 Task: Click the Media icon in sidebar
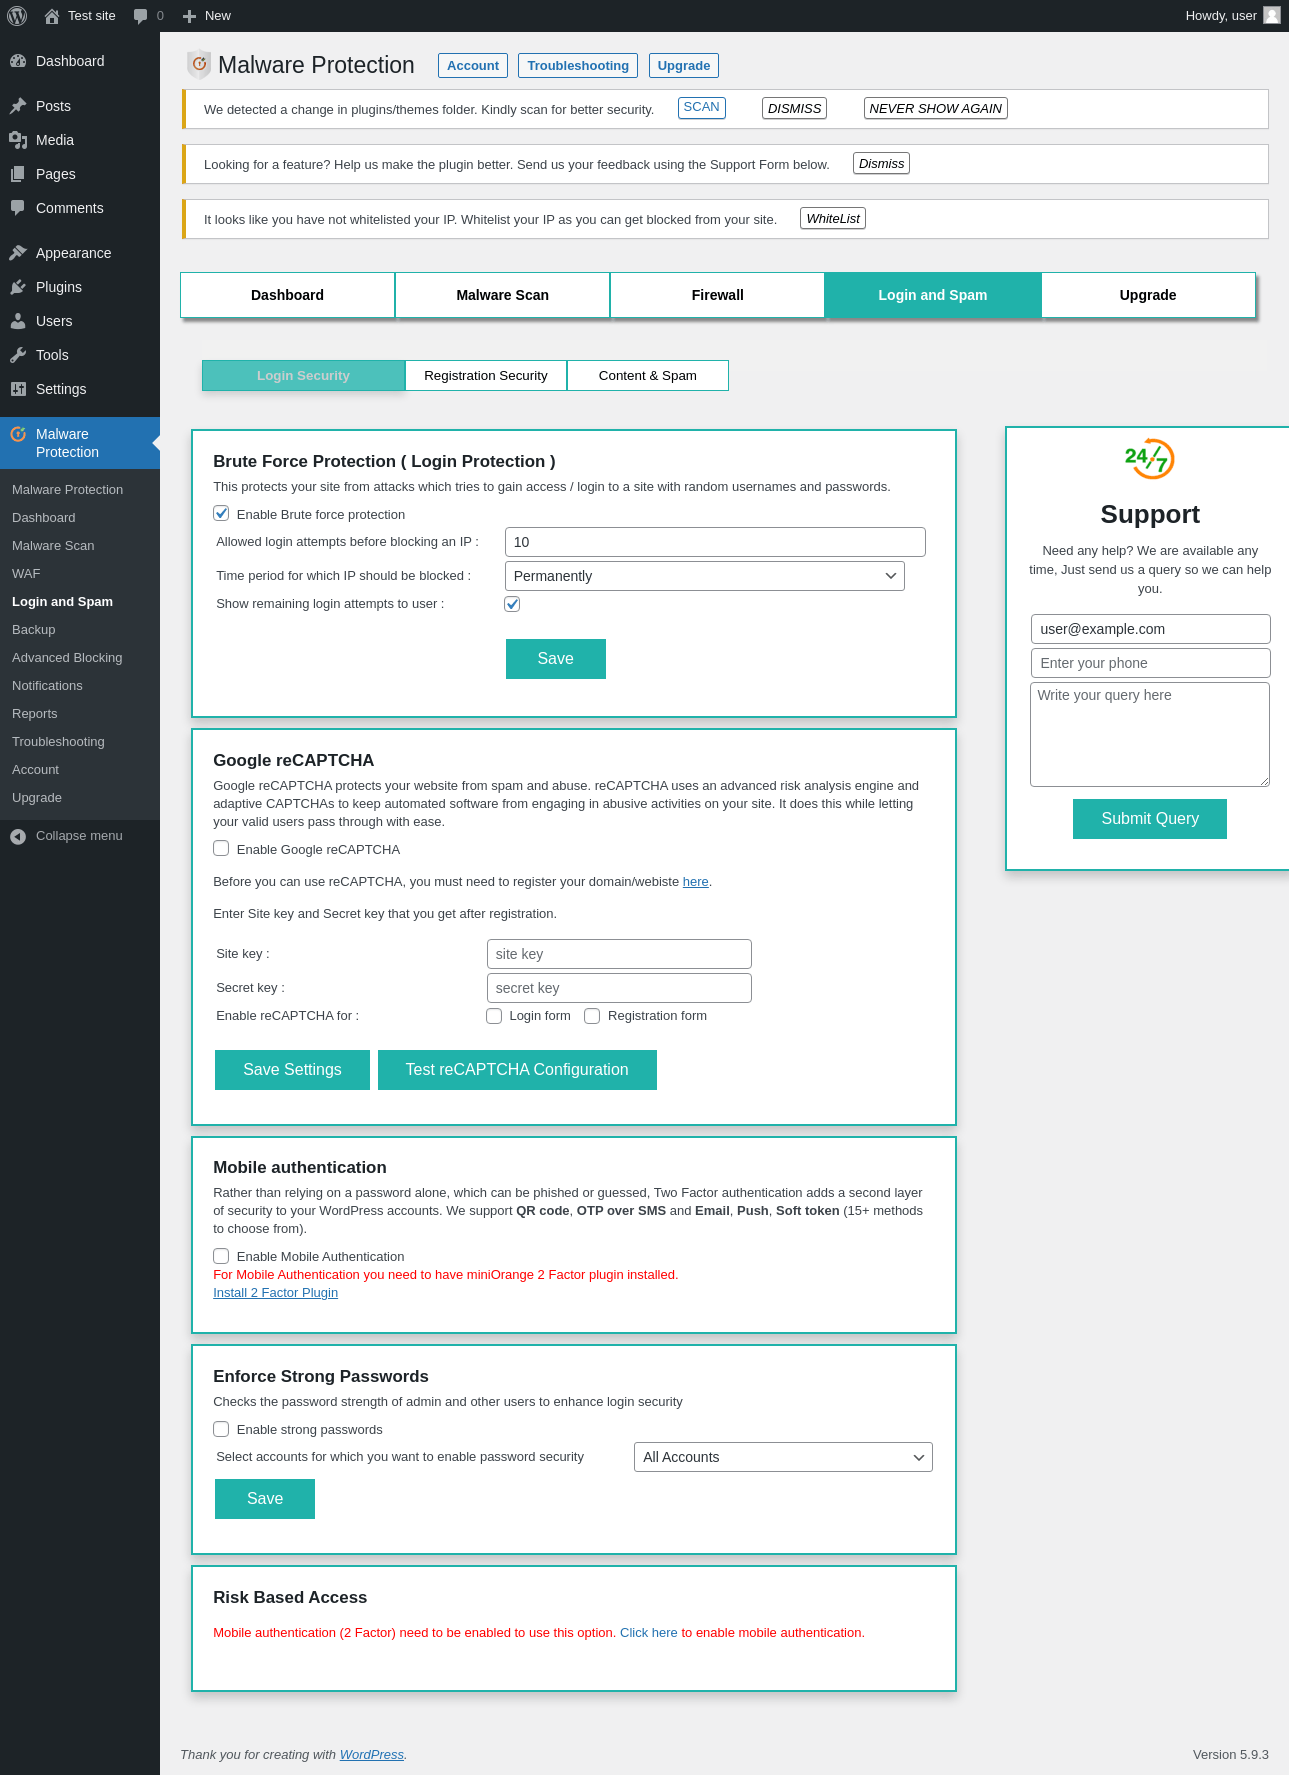[x=18, y=140]
